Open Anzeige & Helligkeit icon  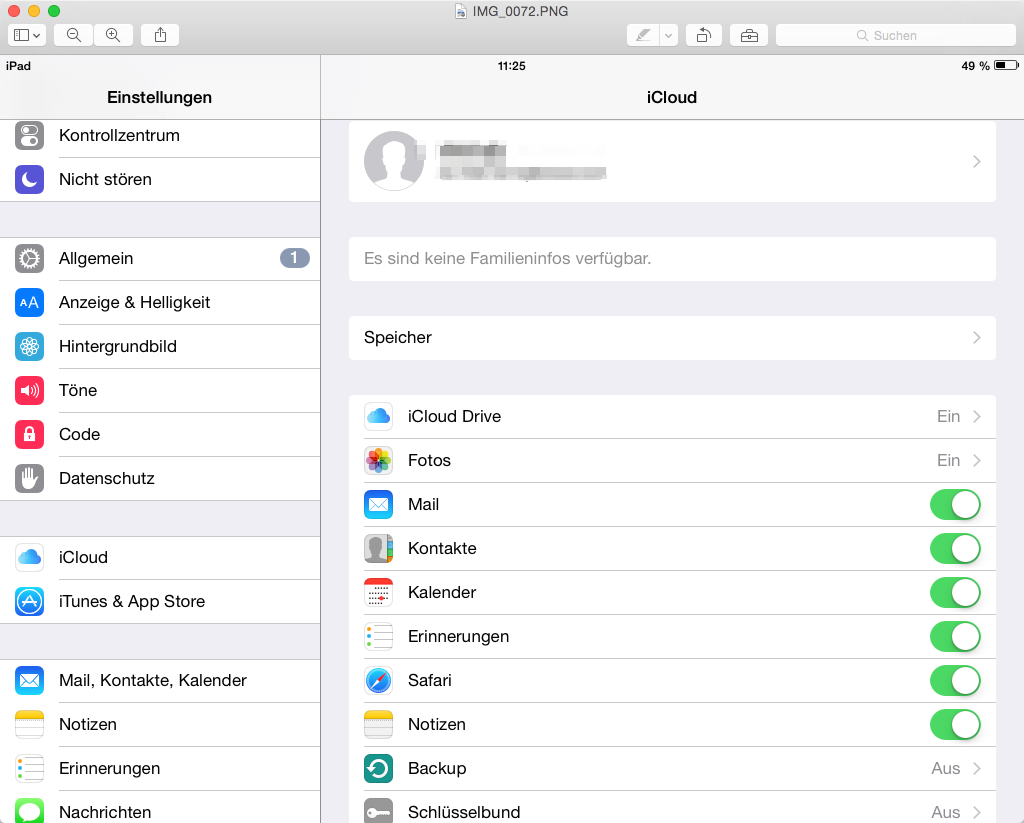(29, 302)
